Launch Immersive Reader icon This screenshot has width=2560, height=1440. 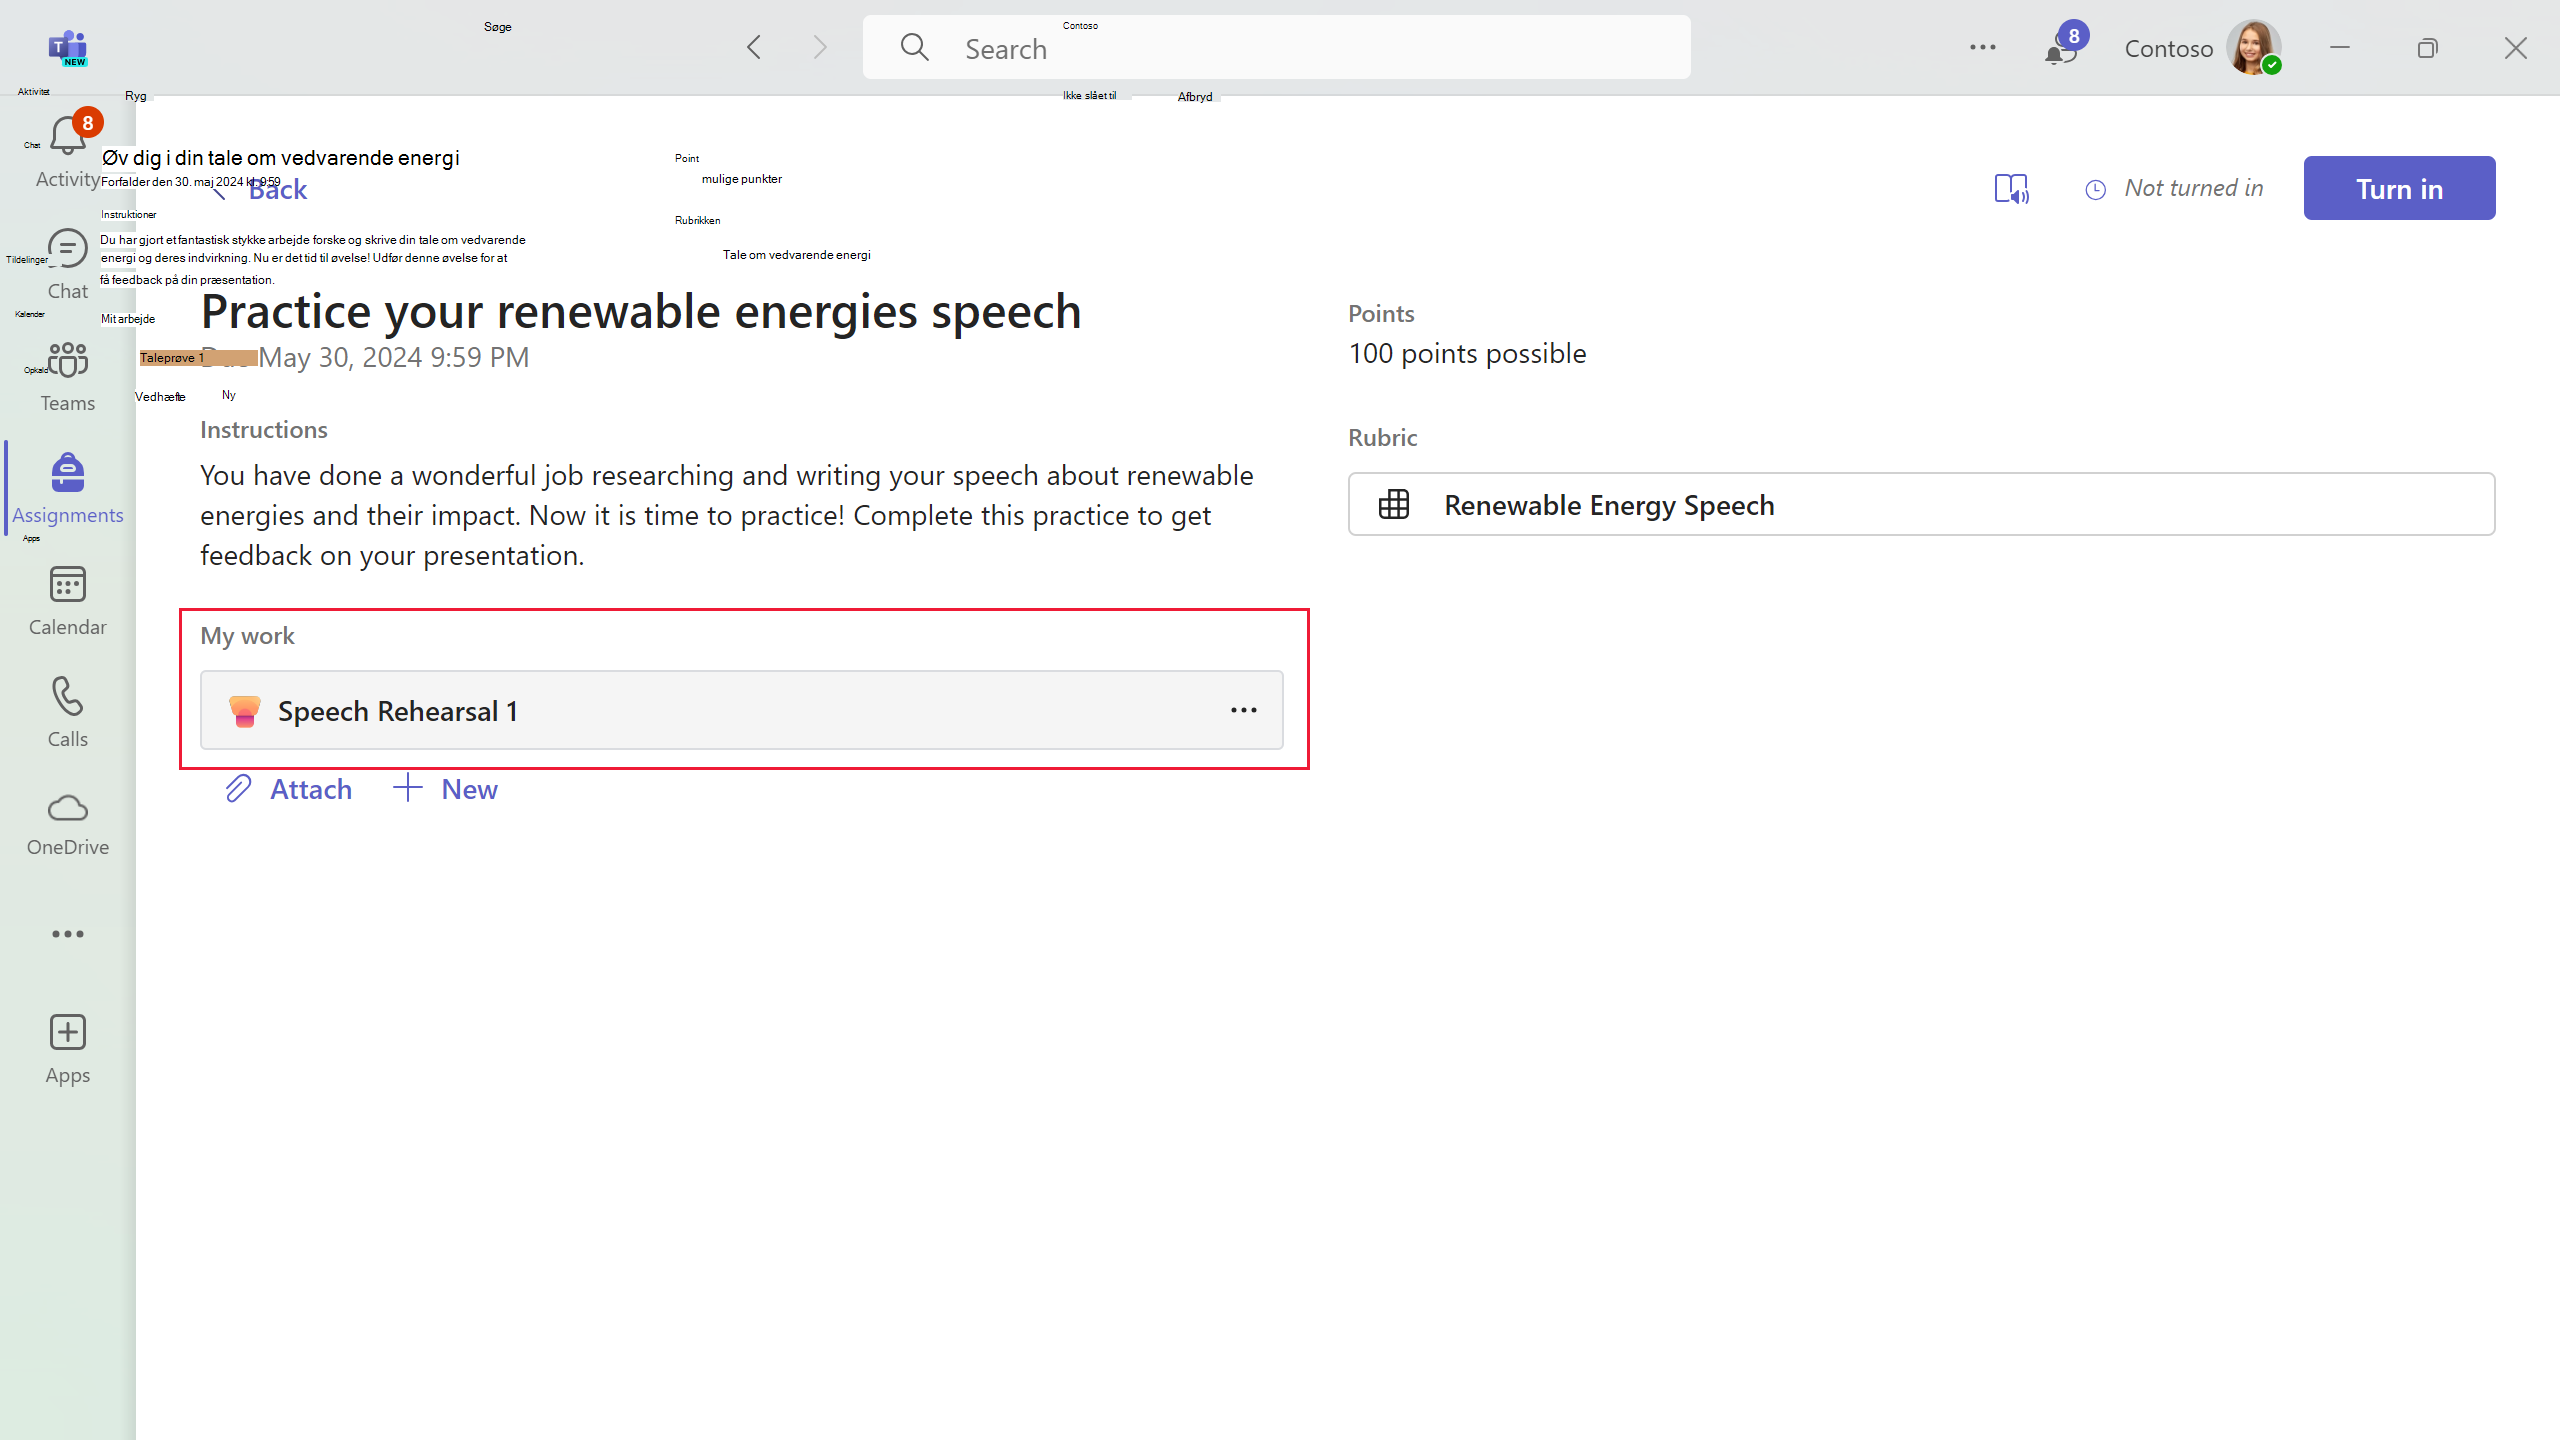(x=2011, y=189)
